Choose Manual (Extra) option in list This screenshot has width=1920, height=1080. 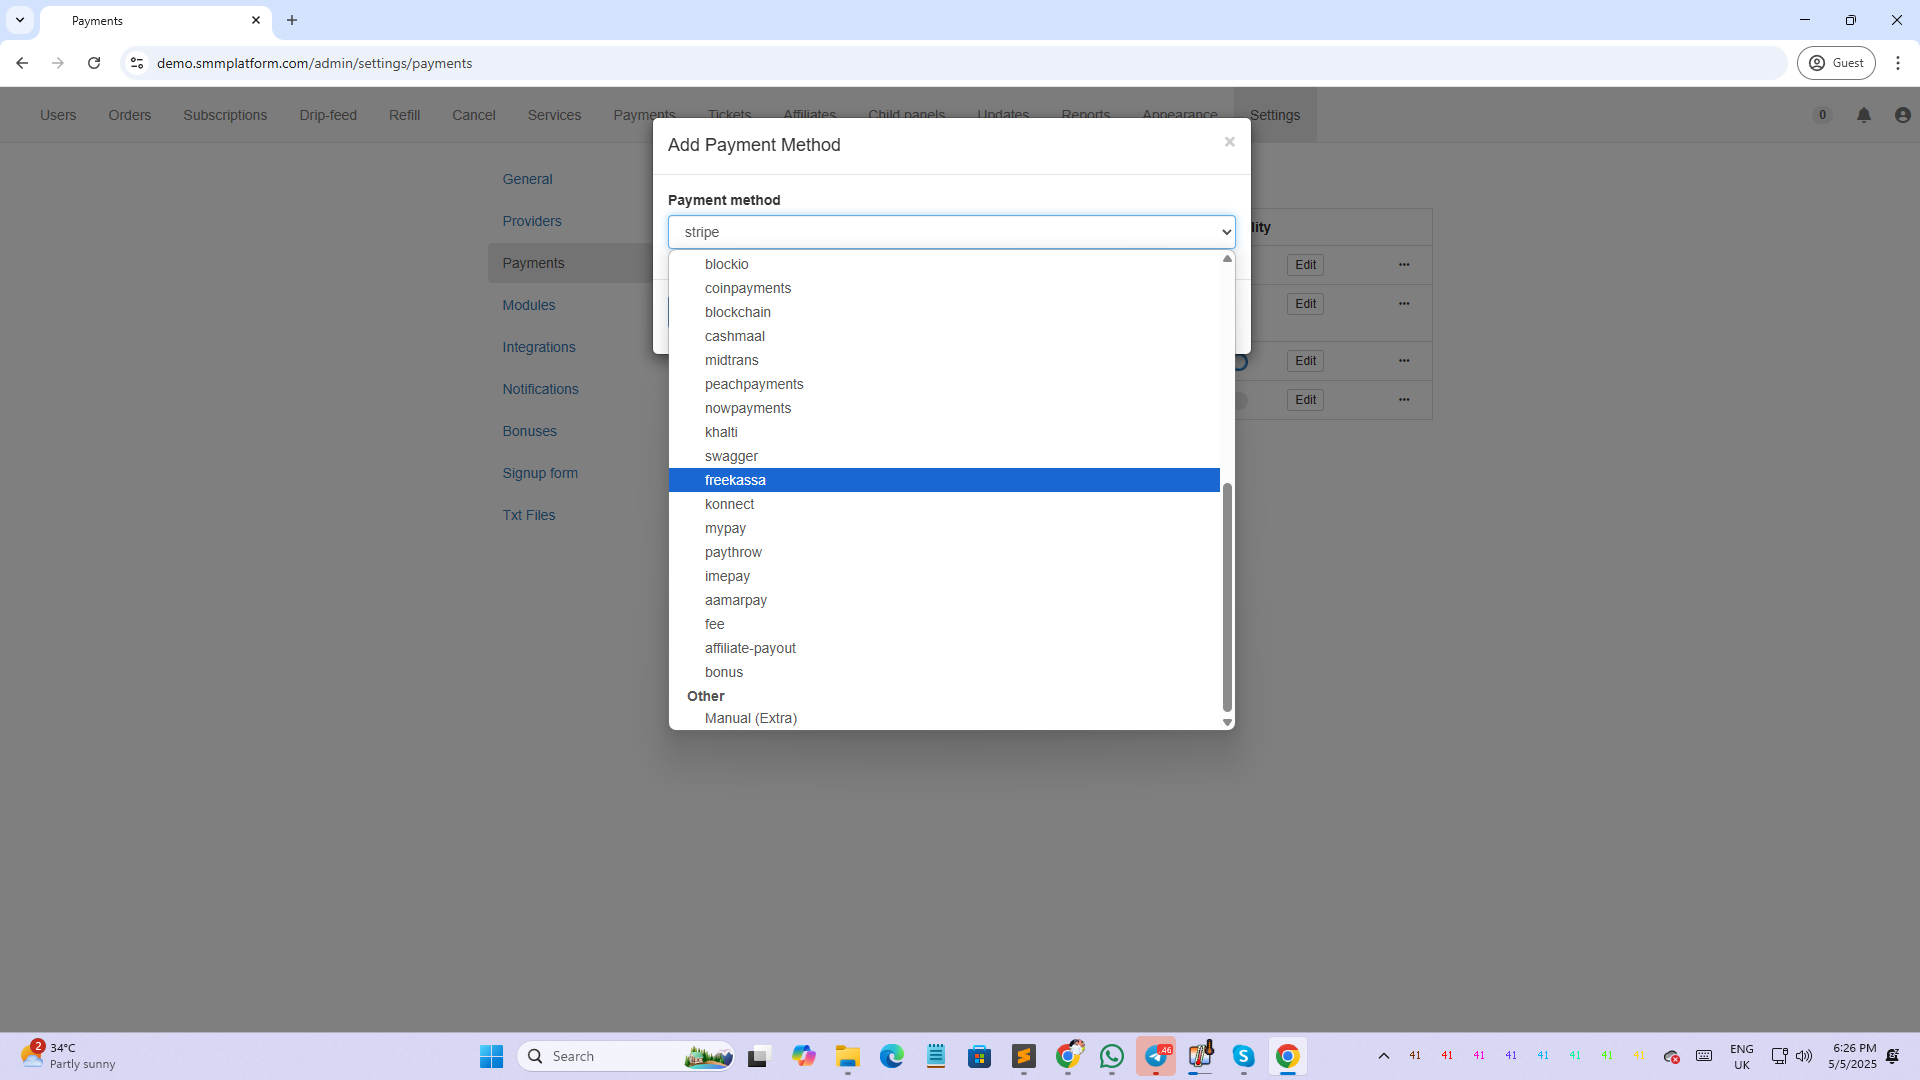(x=750, y=718)
